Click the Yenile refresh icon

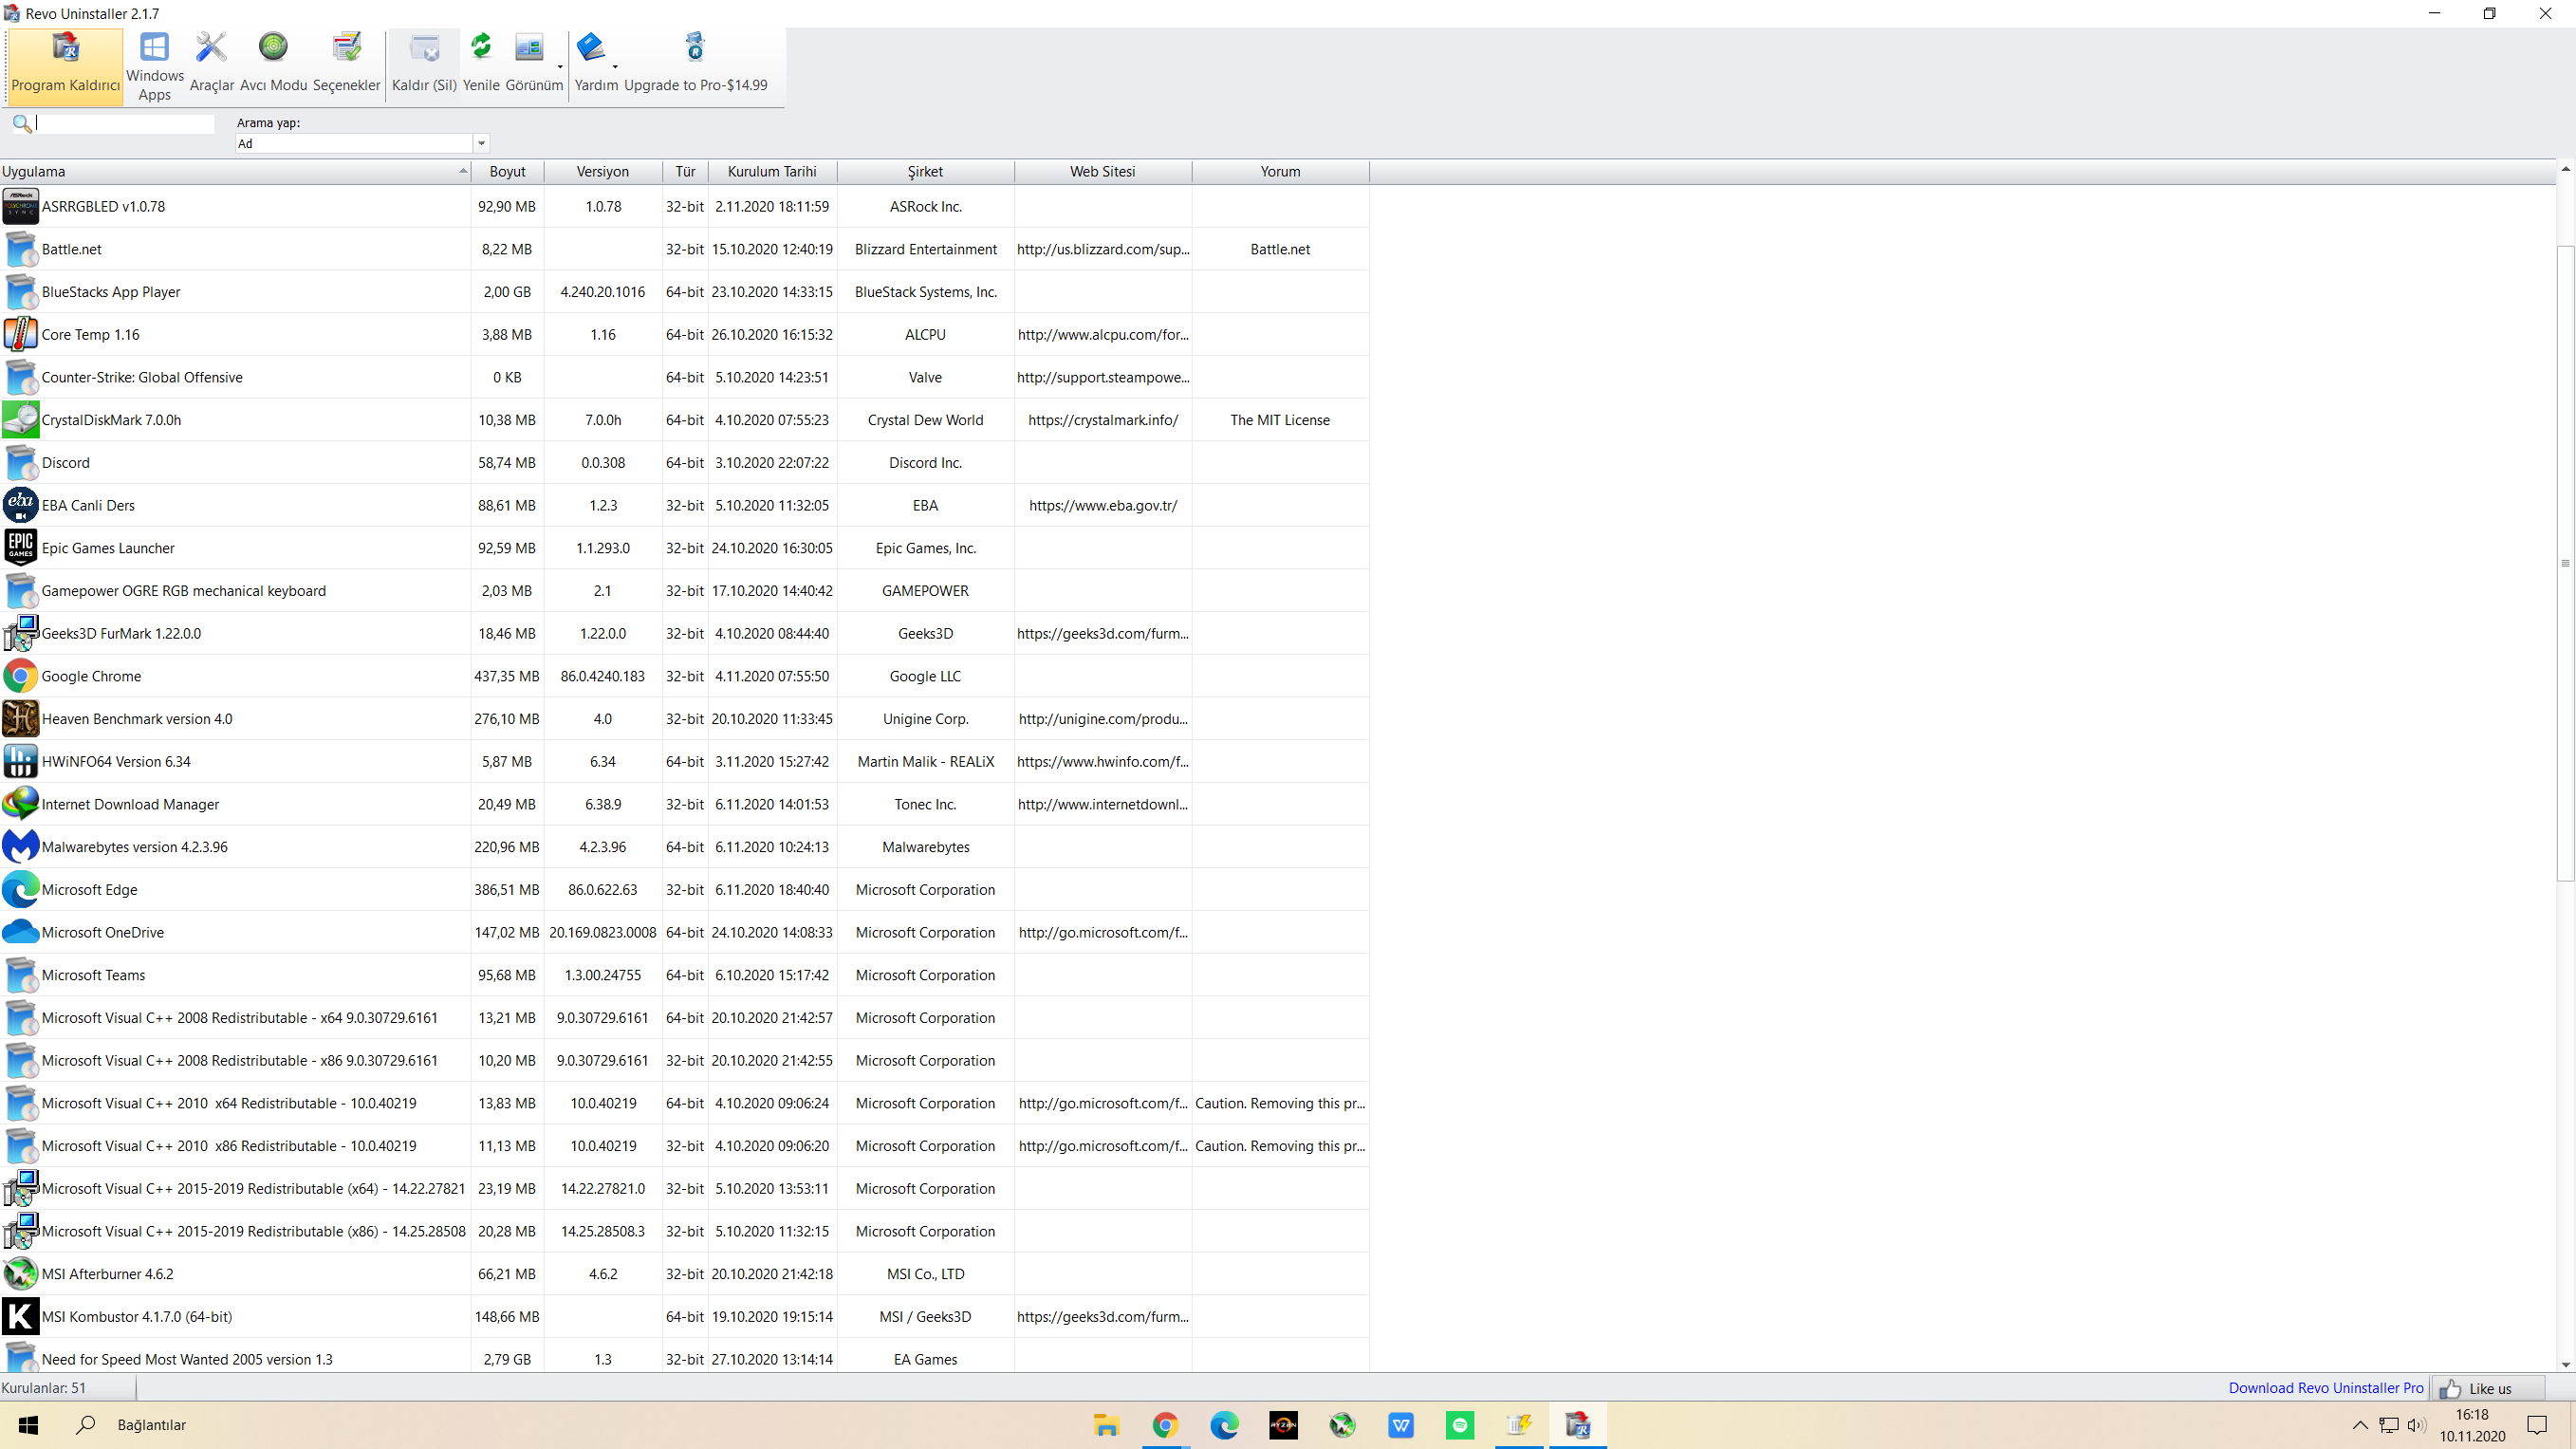coord(481,62)
